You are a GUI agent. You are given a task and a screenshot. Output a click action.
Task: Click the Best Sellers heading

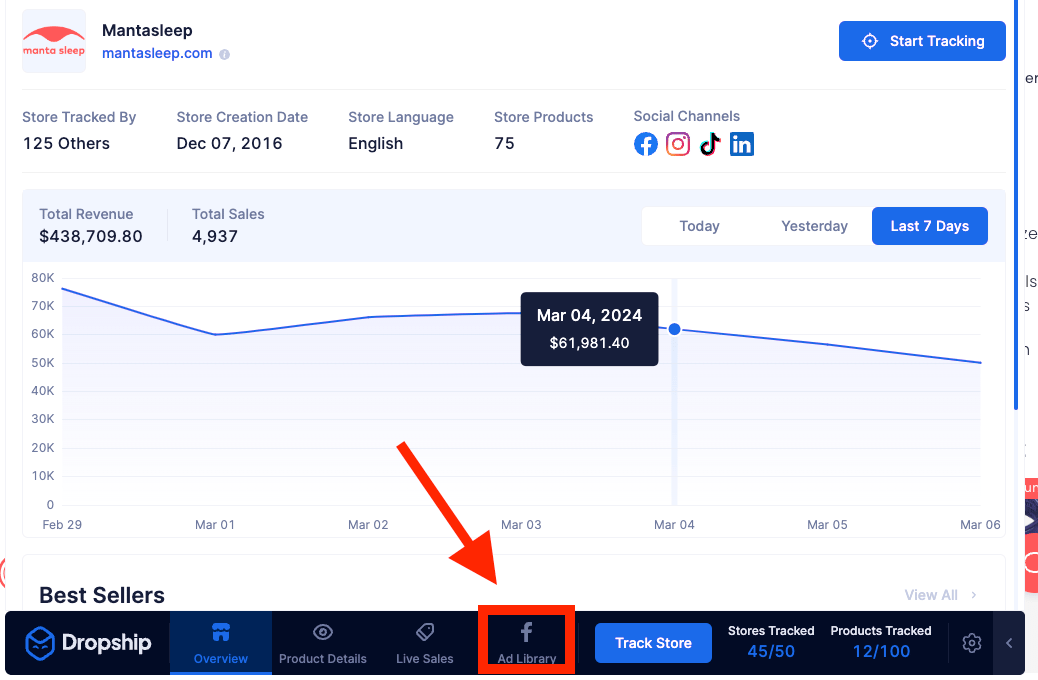pyautogui.click(x=102, y=595)
